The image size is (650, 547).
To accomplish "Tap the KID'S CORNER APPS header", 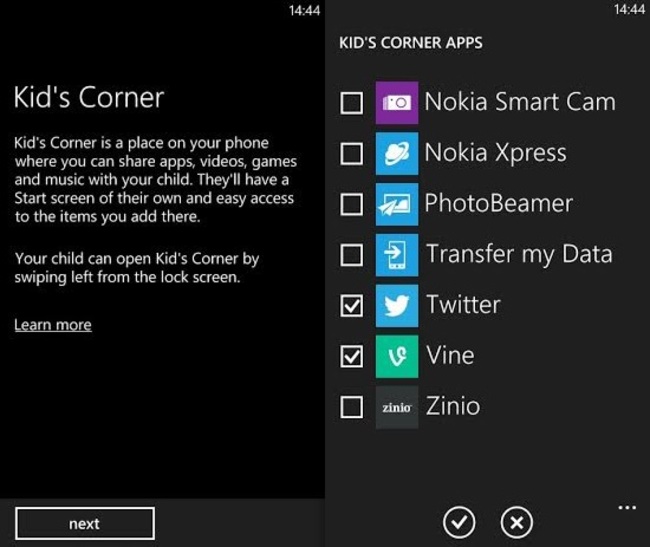I will pos(411,43).
